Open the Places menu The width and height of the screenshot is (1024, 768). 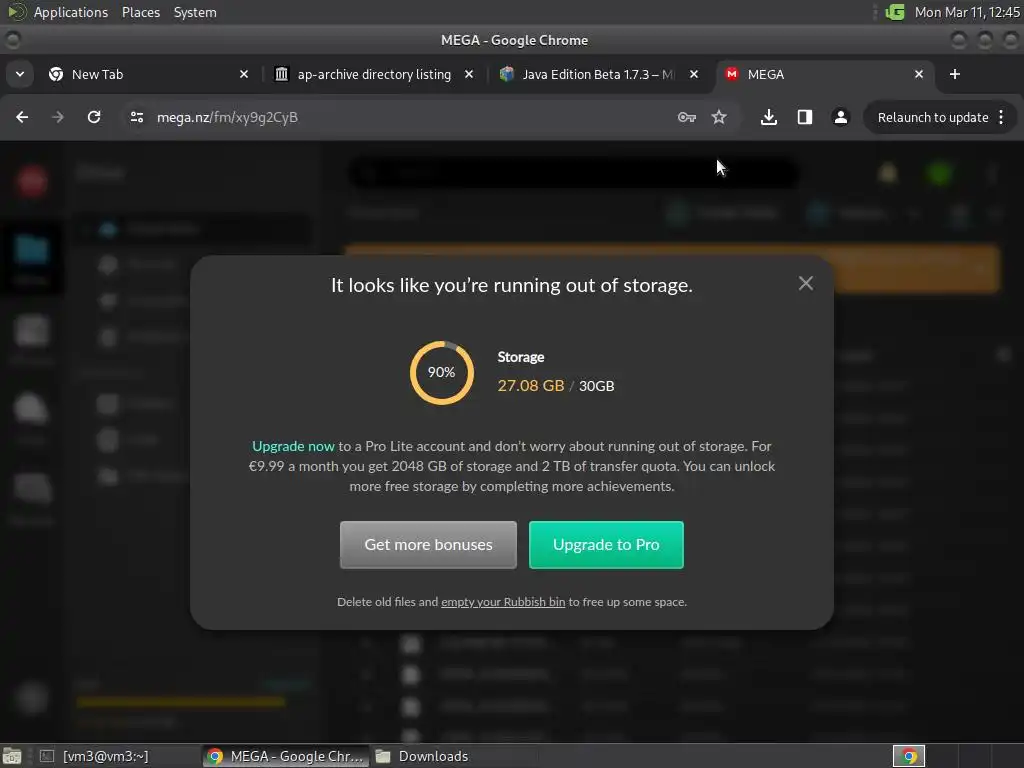coord(141,12)
